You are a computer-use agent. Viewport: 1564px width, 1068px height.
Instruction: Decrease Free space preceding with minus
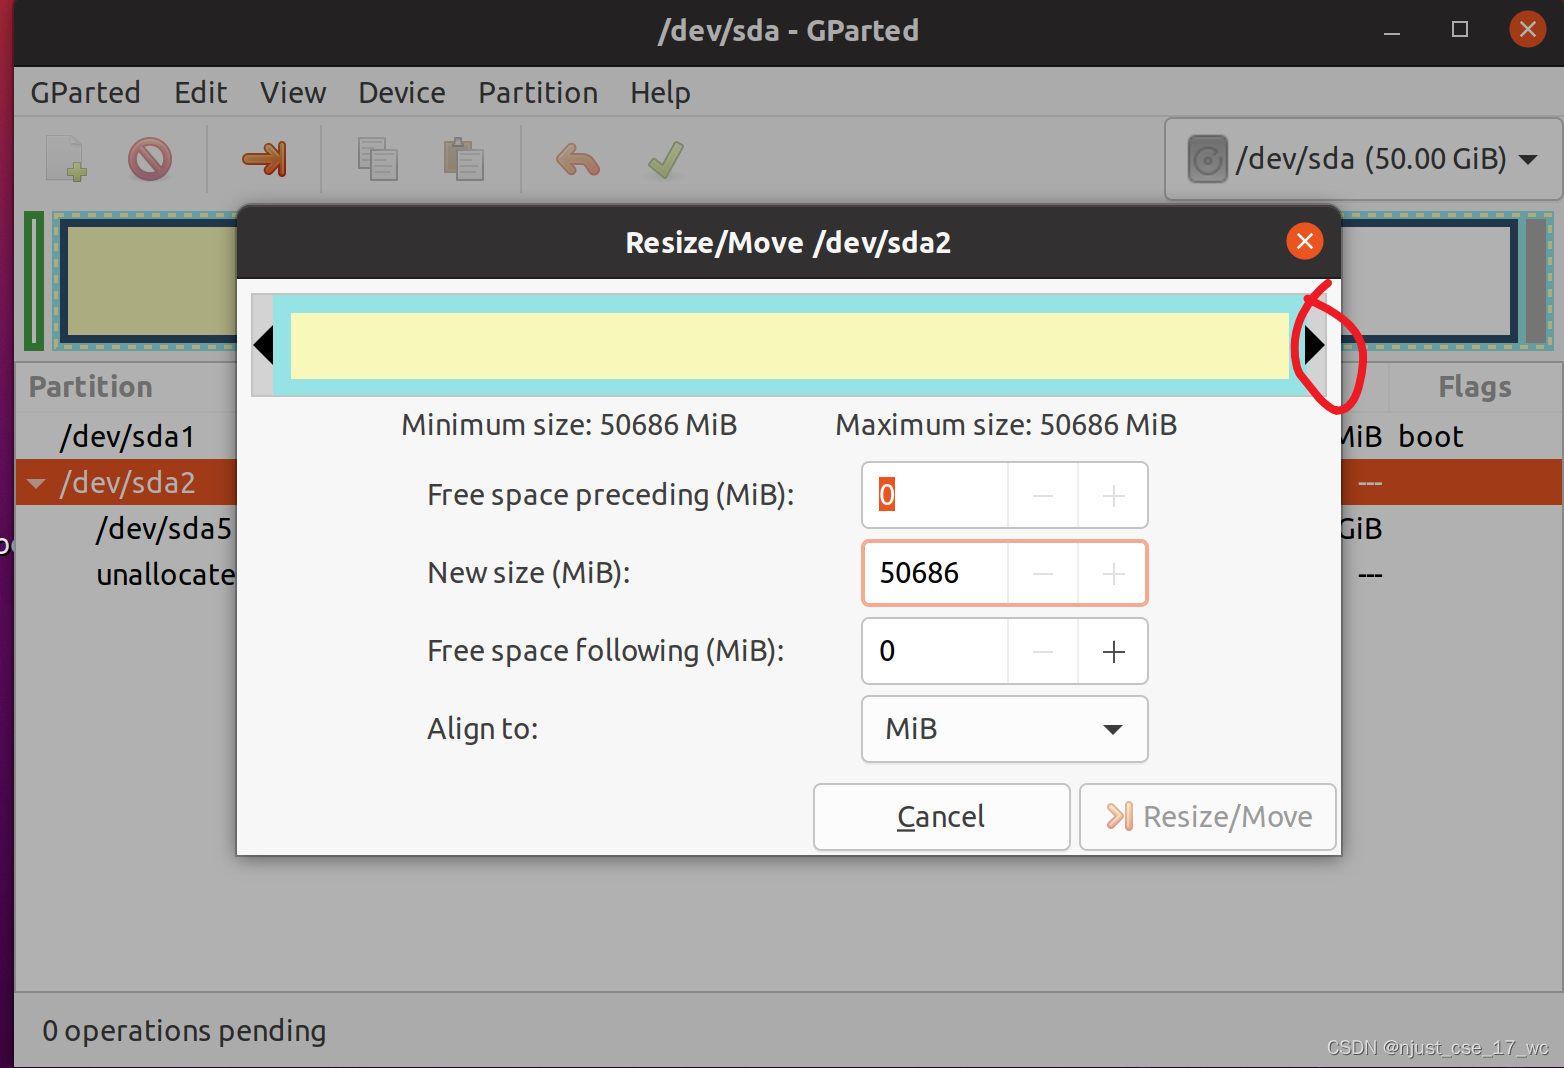[x=1042, y=495]
